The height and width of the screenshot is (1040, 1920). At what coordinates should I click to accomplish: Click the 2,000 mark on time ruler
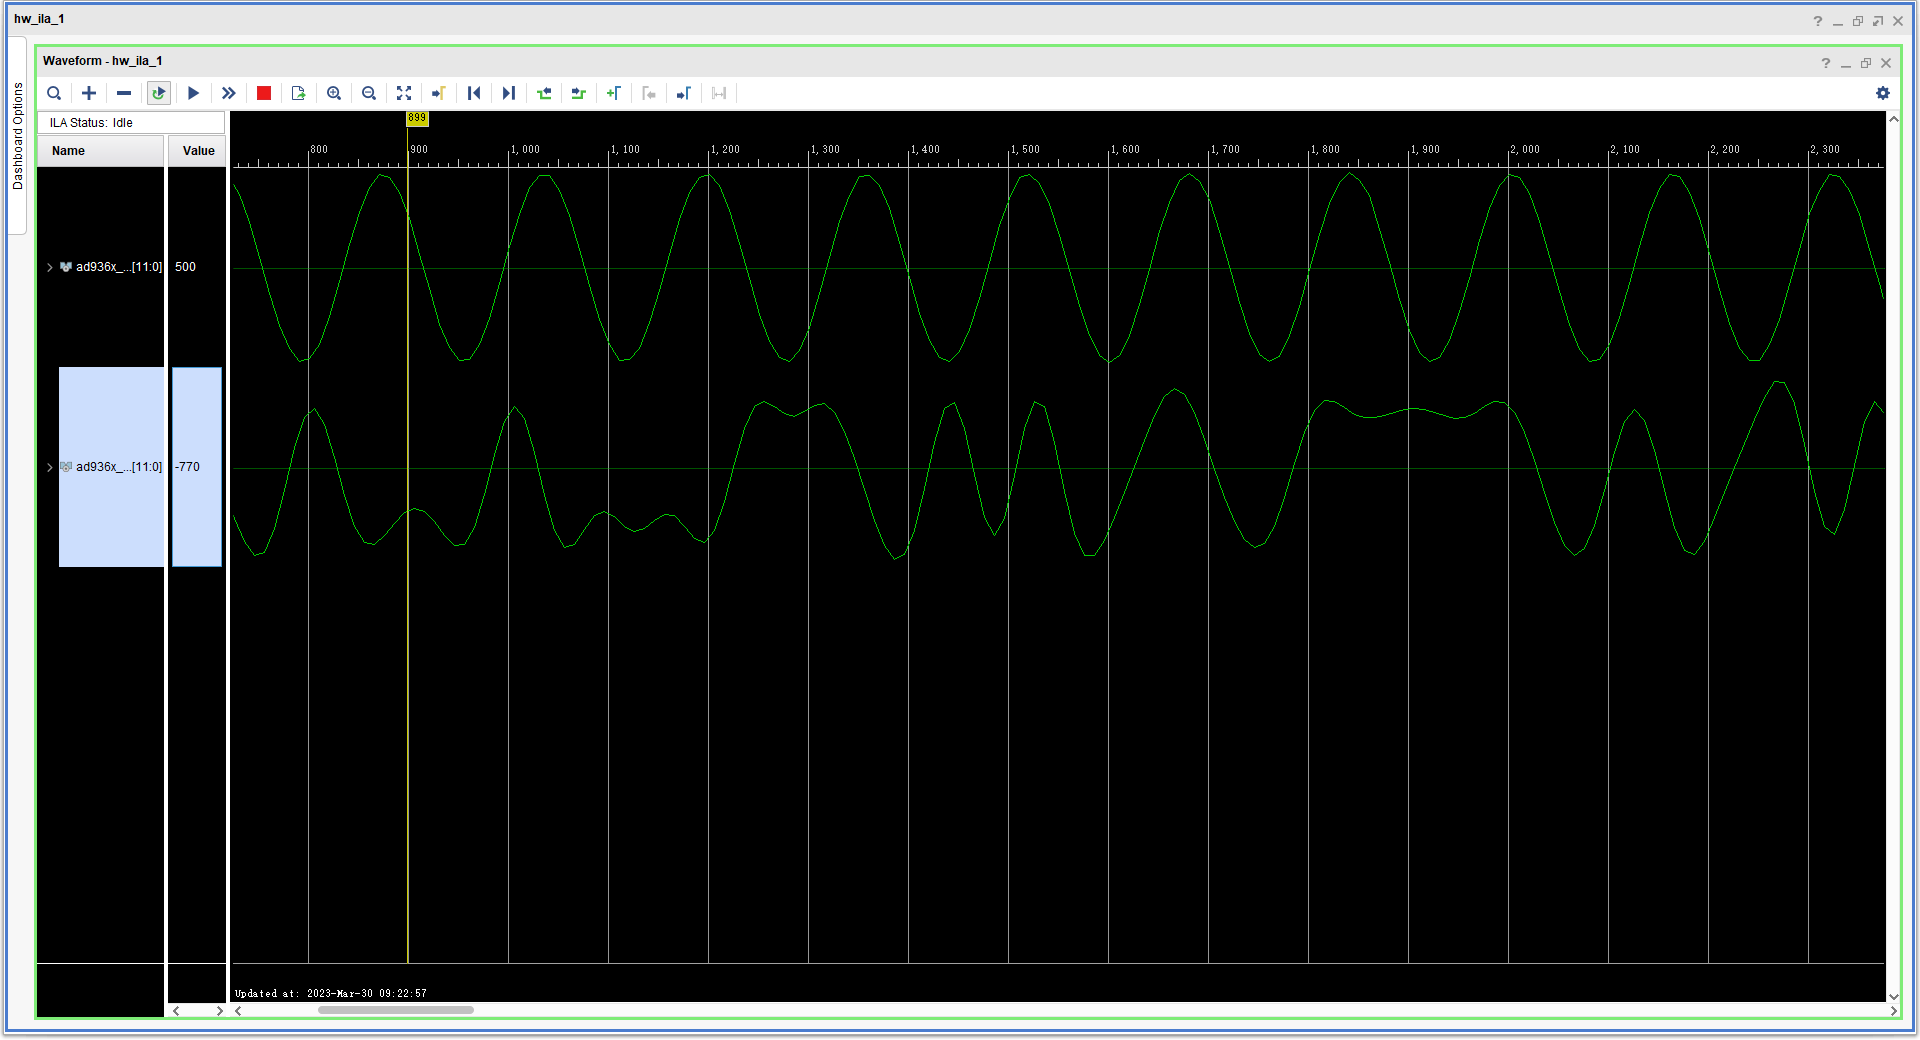coord(1525,149)
